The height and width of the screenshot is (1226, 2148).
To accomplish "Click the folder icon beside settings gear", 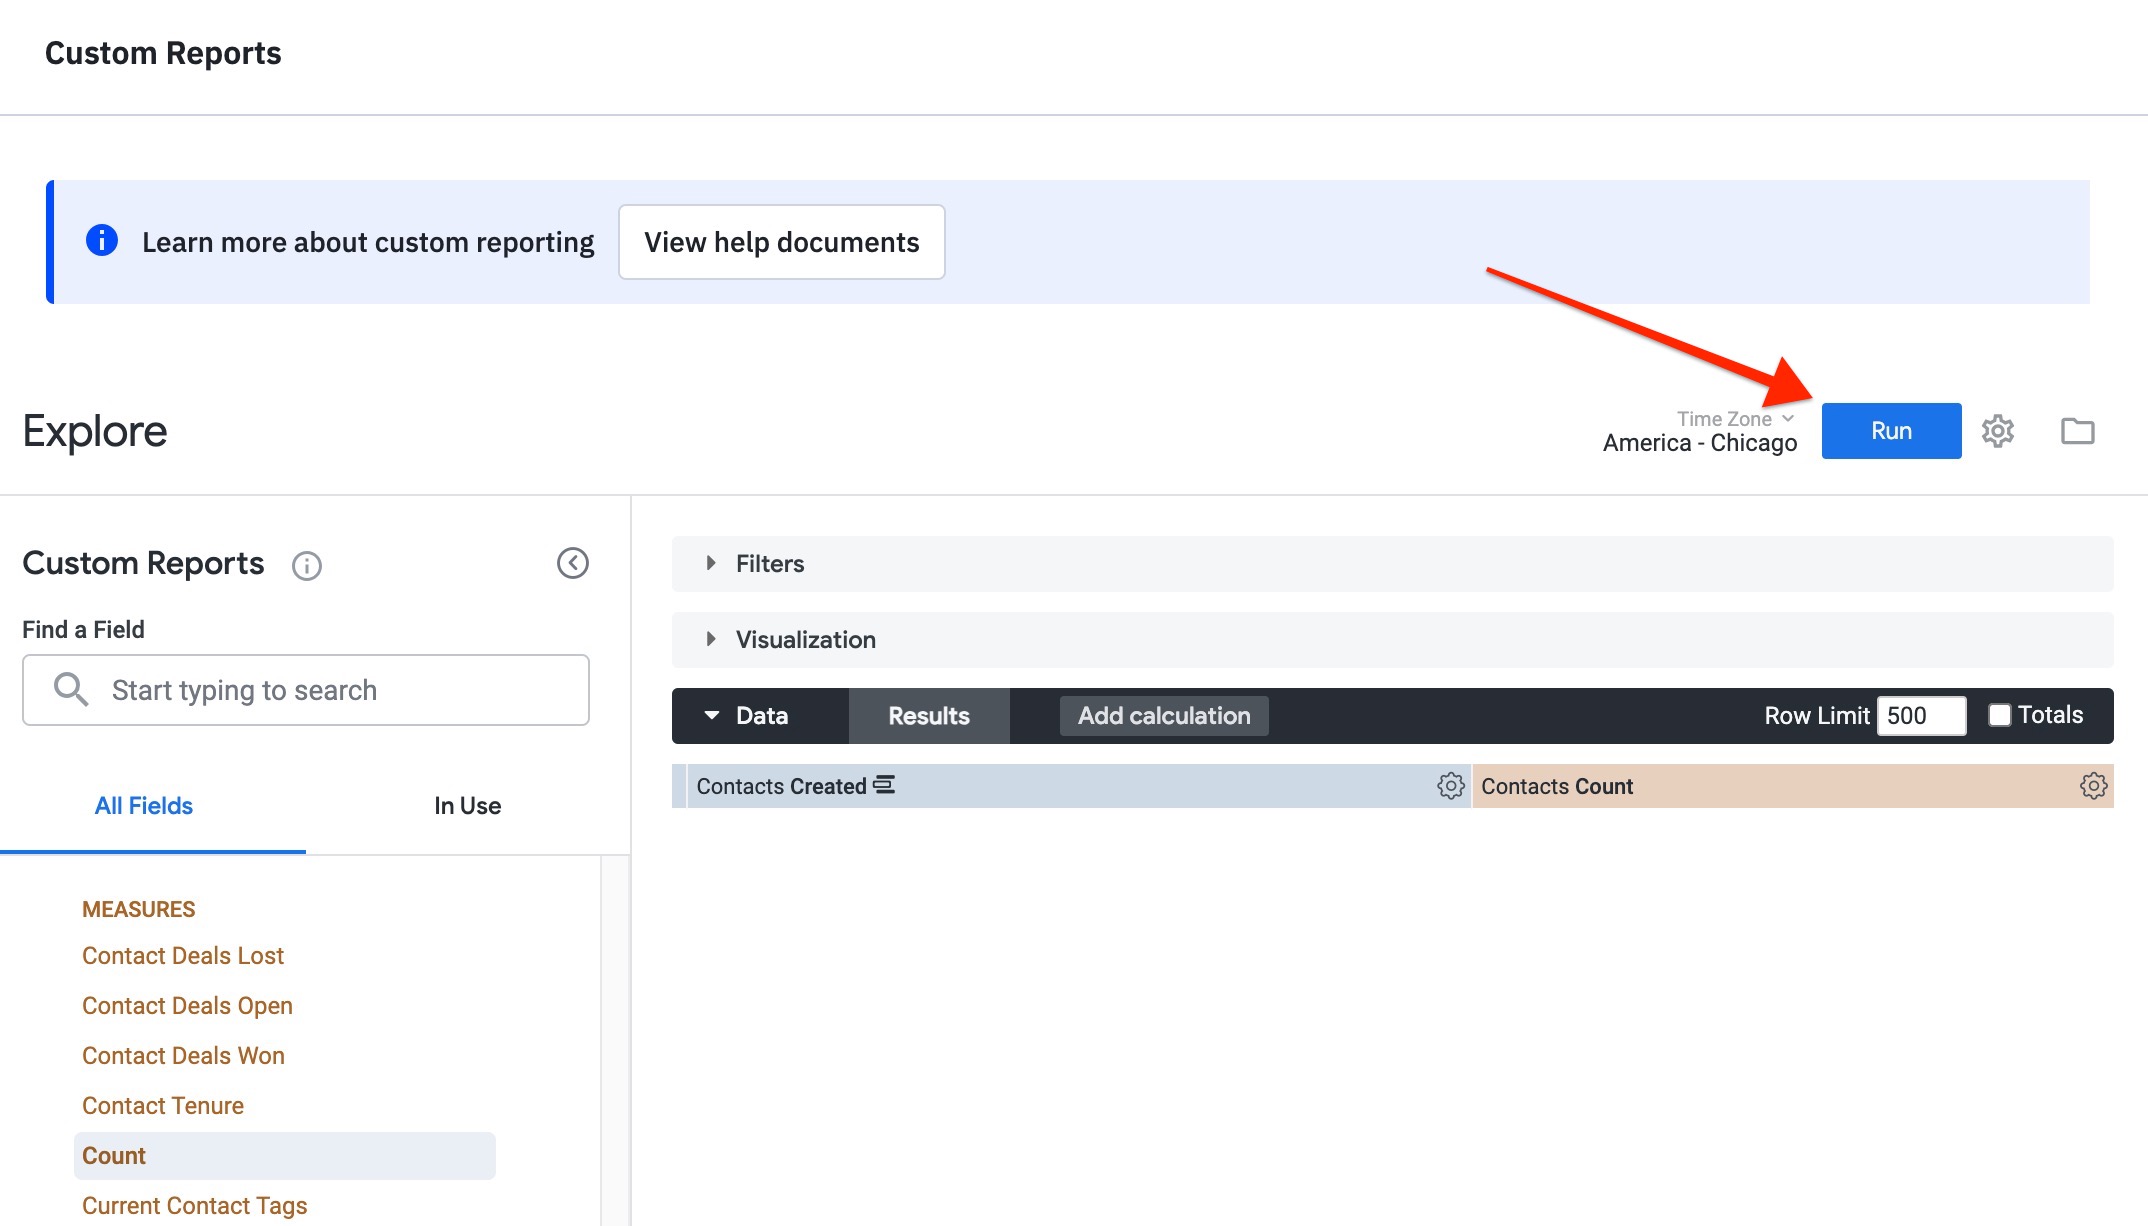I will 2077,431.
